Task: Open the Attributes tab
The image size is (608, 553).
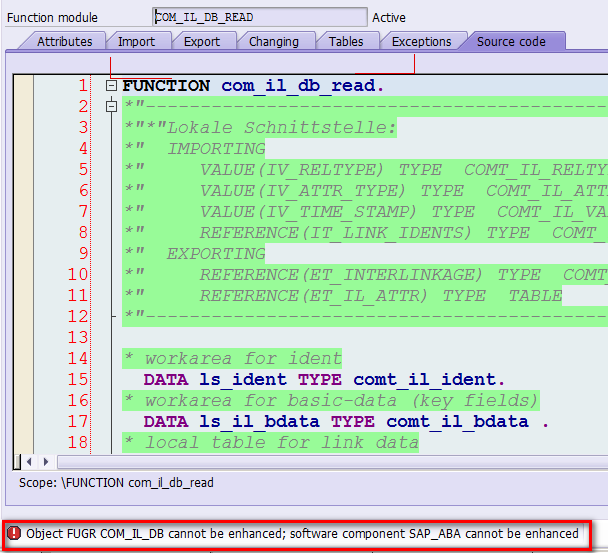Action: [x=64, y=41]
